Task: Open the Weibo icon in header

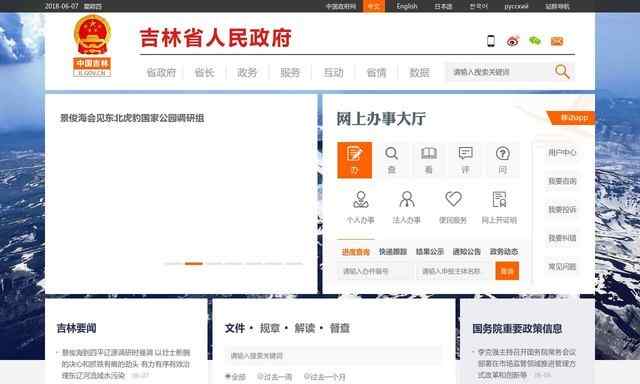Action: 513,41
